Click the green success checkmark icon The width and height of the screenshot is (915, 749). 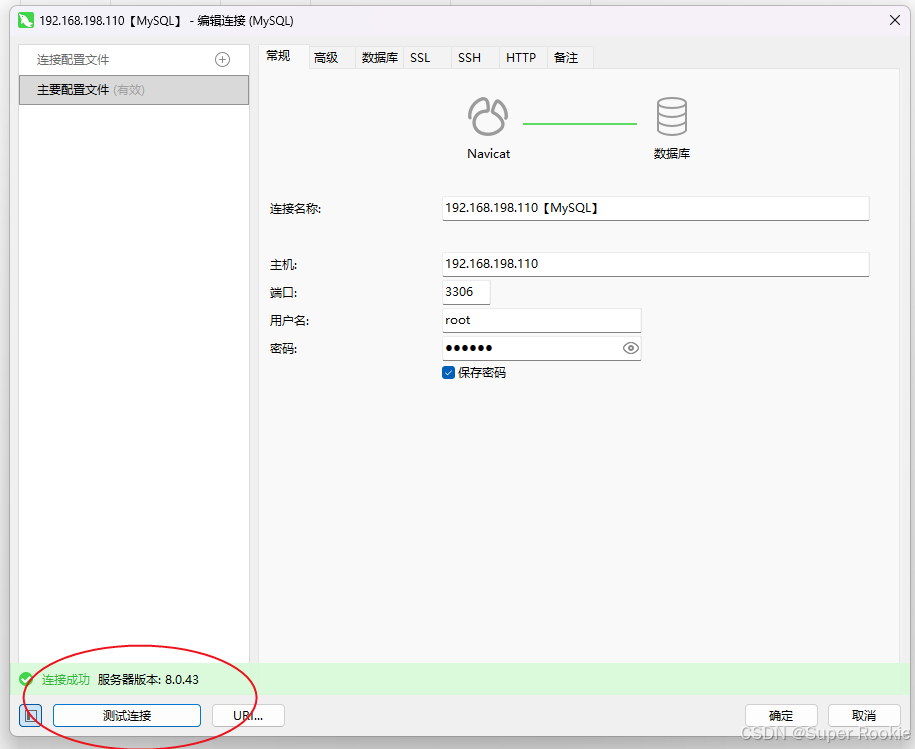[26, 680]
